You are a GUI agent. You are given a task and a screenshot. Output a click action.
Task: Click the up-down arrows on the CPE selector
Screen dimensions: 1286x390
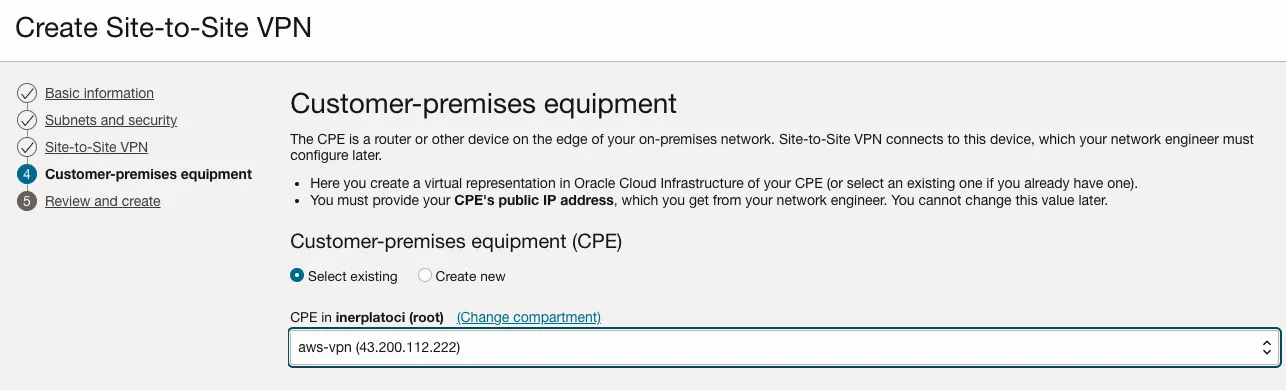coord(1266,348)
